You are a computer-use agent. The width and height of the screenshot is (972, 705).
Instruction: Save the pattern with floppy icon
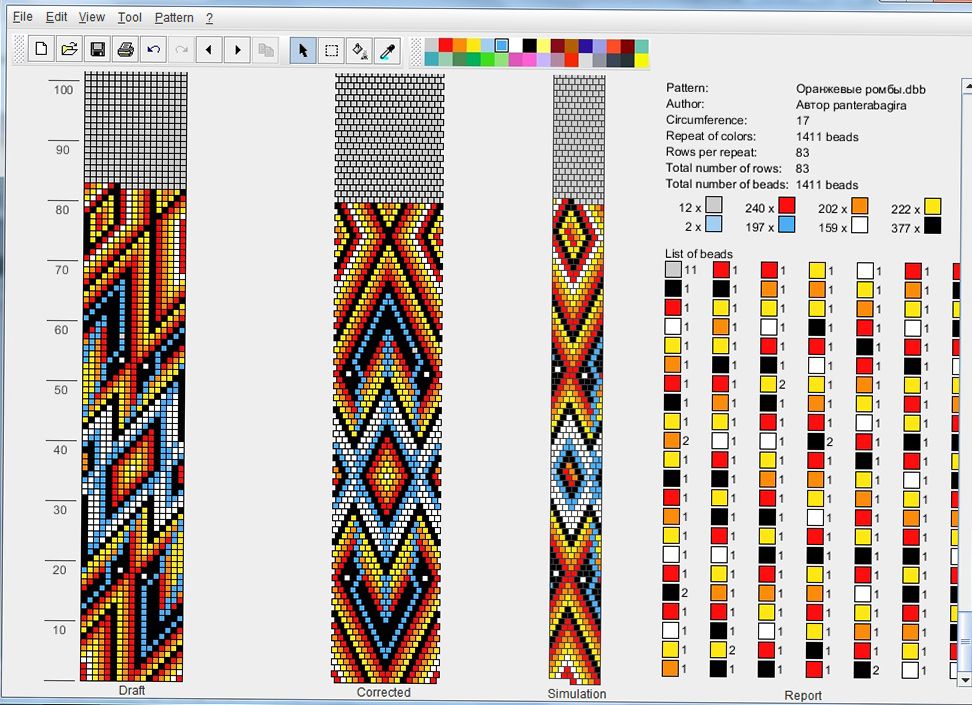pos(97,50)
